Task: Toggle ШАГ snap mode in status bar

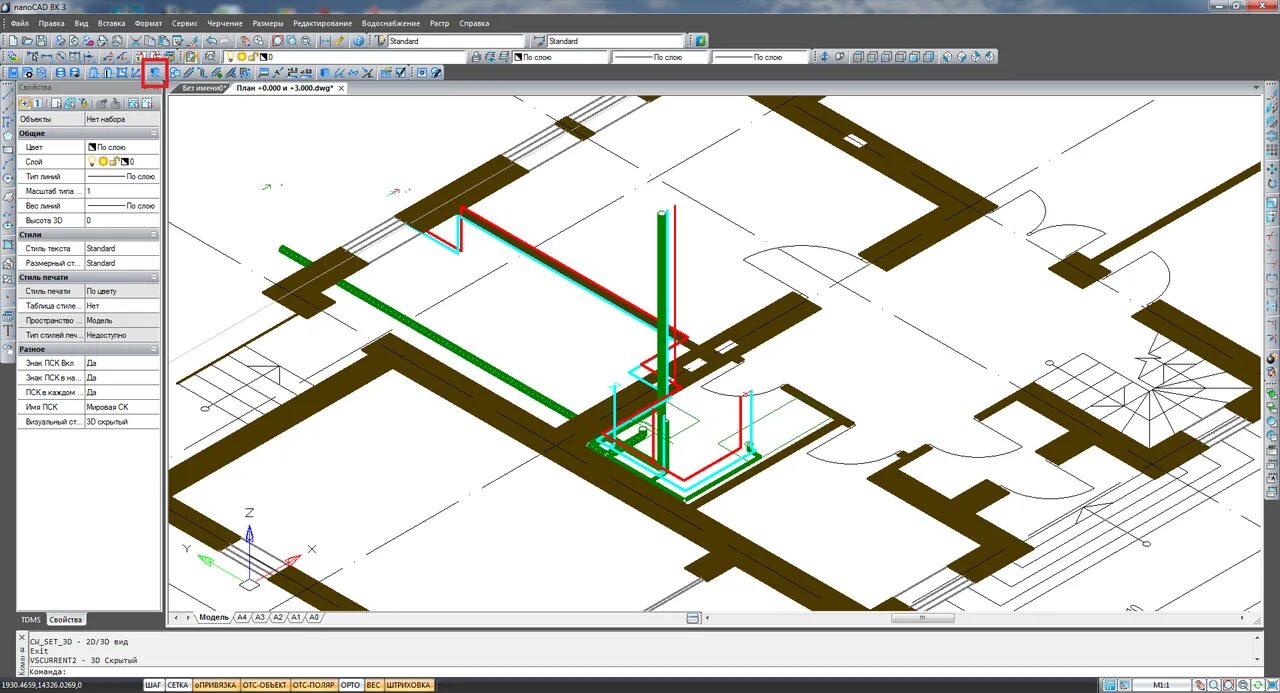Action: 153,685
